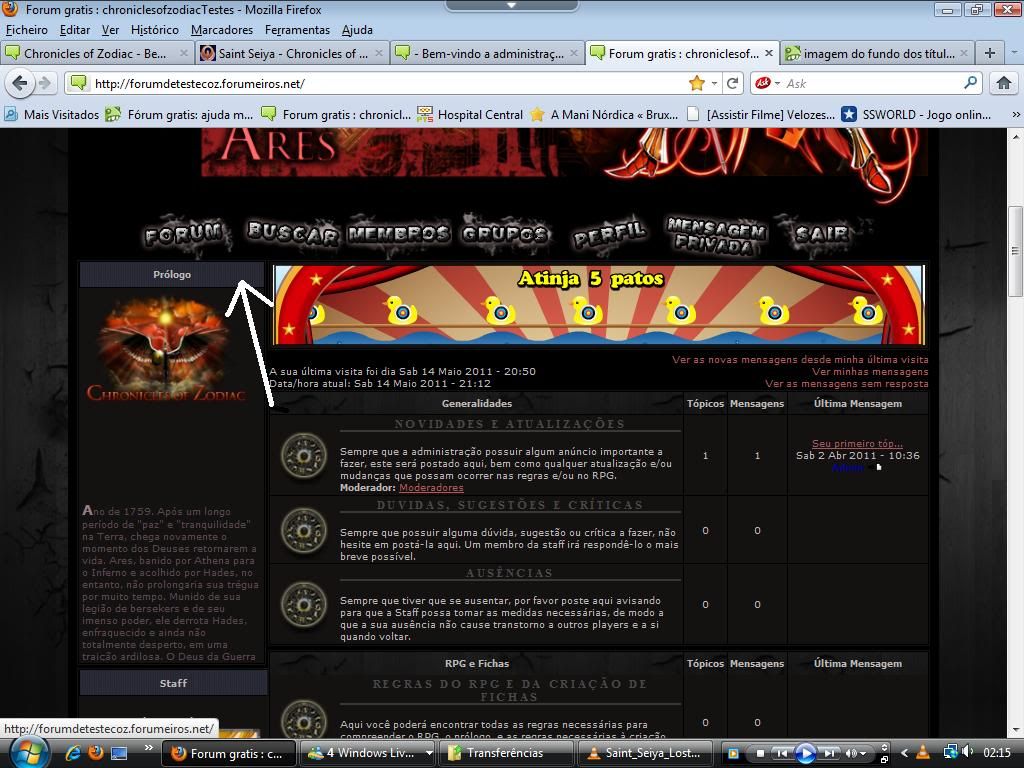1024x768 pixels.
Task: Open the bookmark star dropdown arrow
Action: 714,83
